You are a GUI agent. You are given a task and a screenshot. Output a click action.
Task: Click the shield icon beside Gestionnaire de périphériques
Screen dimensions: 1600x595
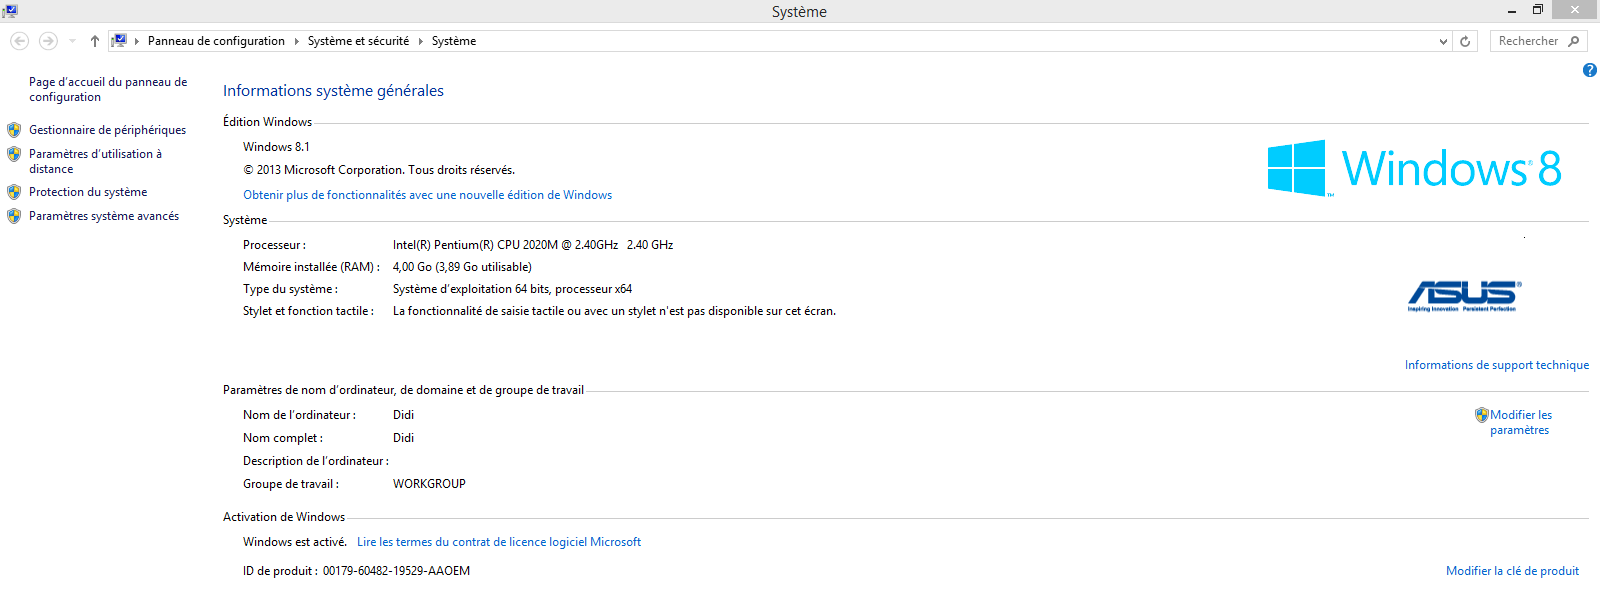14,130
